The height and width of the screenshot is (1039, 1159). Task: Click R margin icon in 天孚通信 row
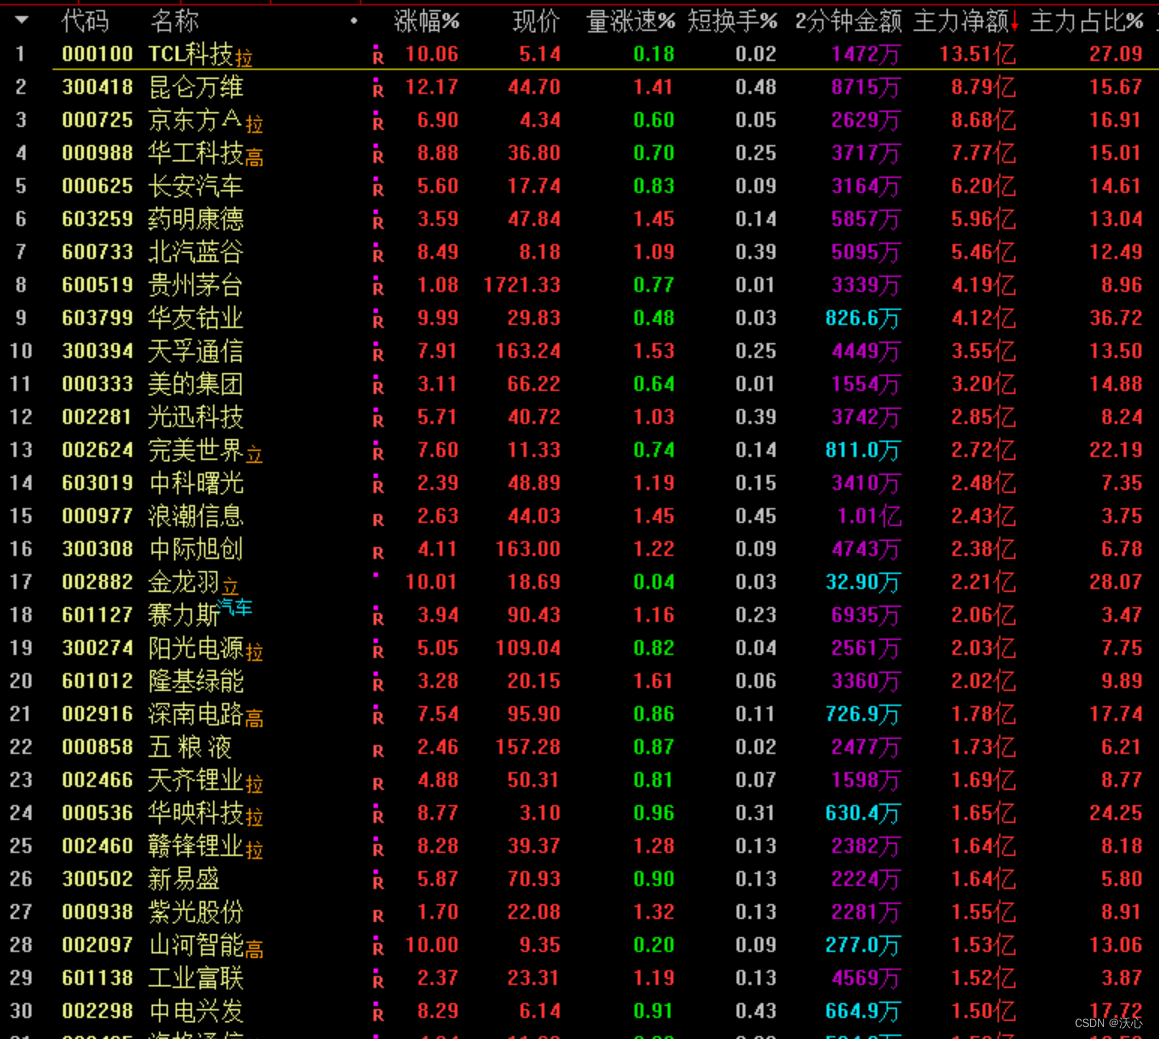pyautogui.click(x=378, y=354)
